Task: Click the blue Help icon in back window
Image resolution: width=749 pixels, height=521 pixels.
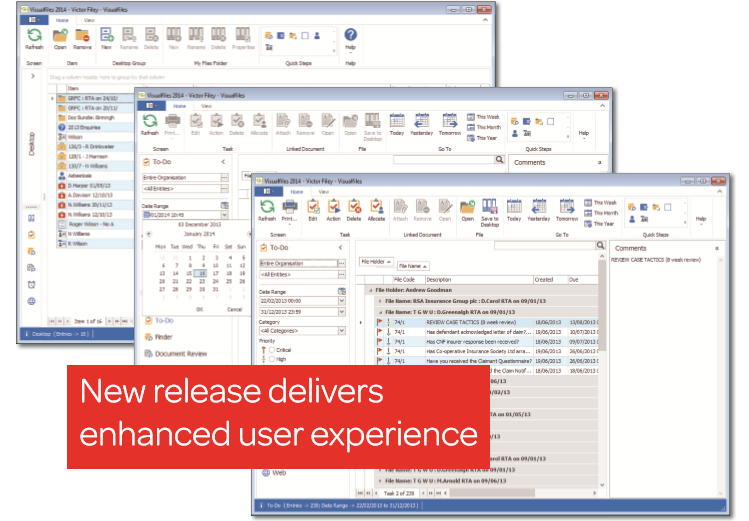Action: [351, 35]
